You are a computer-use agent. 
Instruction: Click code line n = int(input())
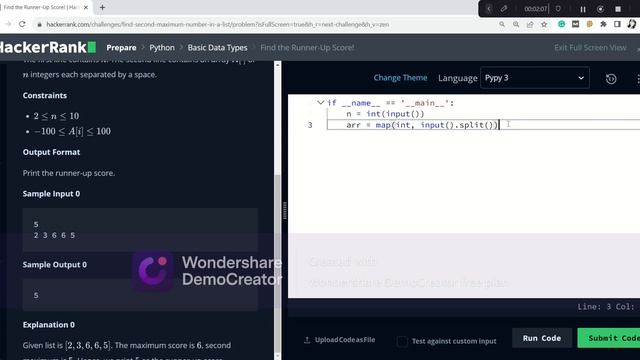[385, 114]
